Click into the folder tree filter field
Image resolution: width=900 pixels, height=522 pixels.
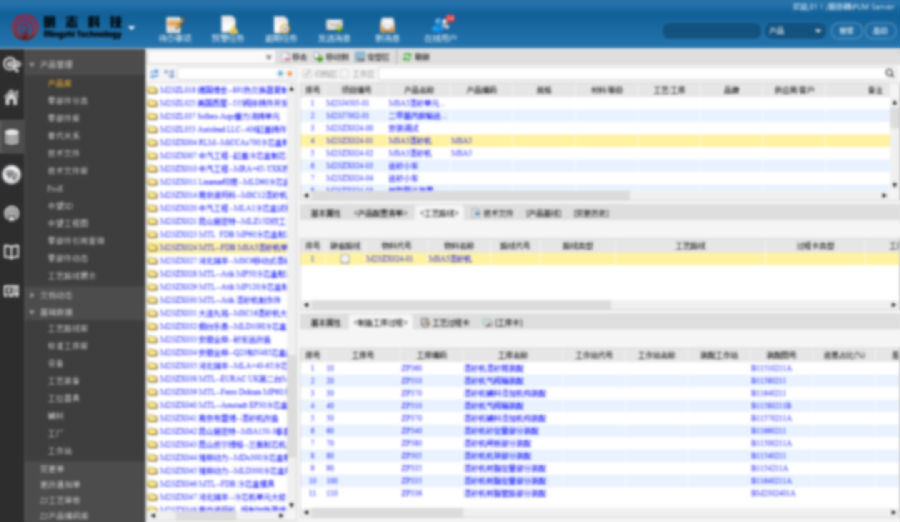click(227, 74)
